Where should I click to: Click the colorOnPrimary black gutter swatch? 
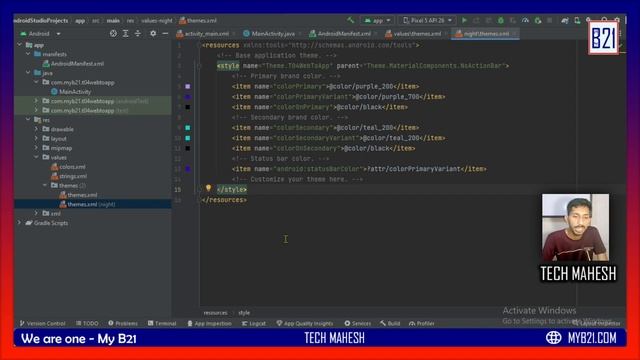188,107
